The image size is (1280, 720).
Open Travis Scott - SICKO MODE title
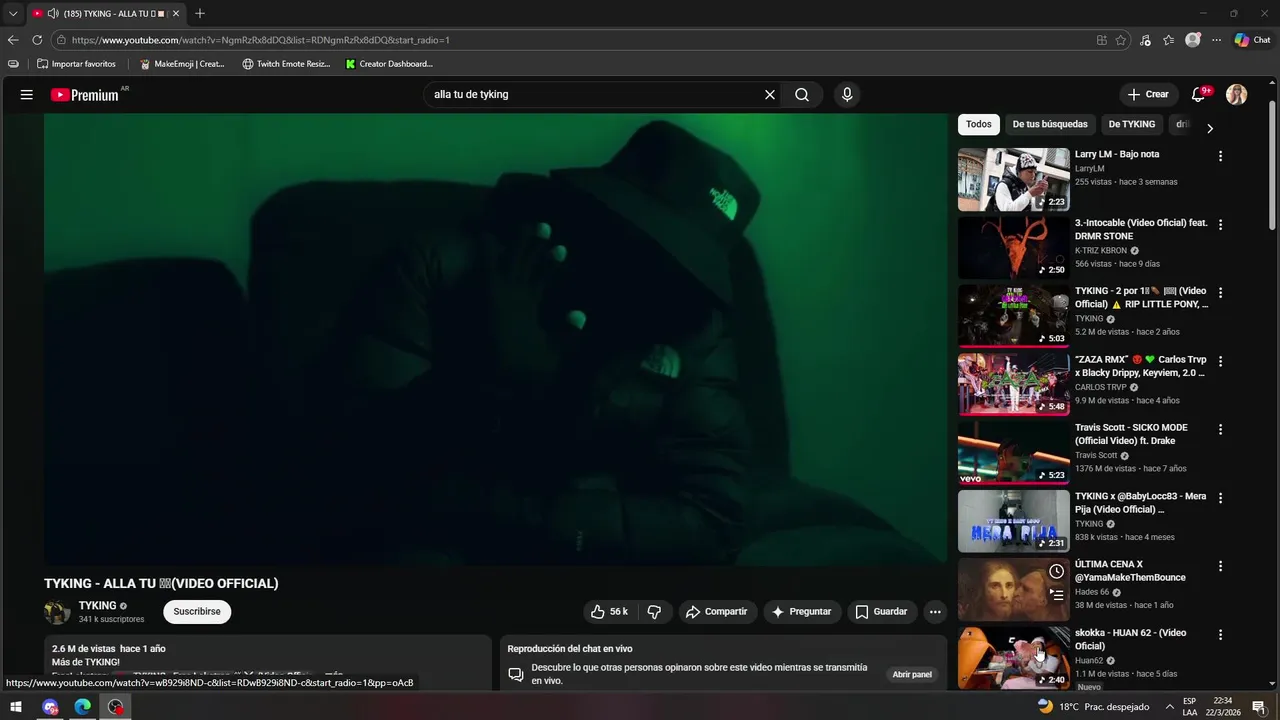pos(1131,434)
